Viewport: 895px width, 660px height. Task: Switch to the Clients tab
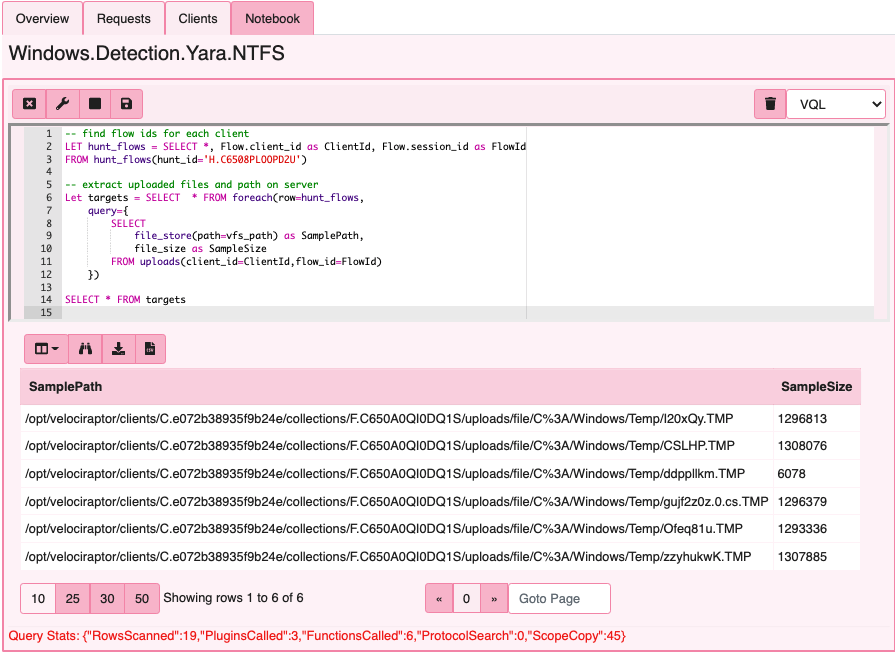pos(197,18)
